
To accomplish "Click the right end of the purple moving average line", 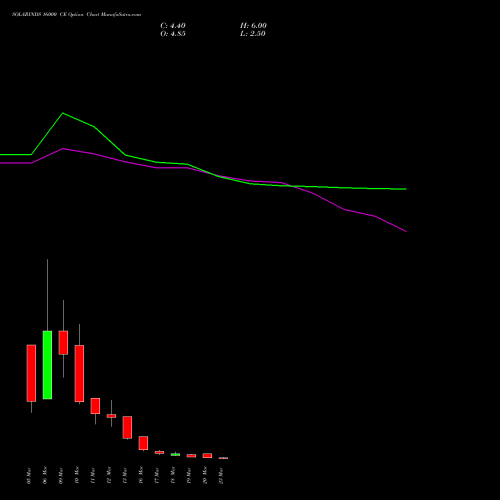I will tap(406, 231).
